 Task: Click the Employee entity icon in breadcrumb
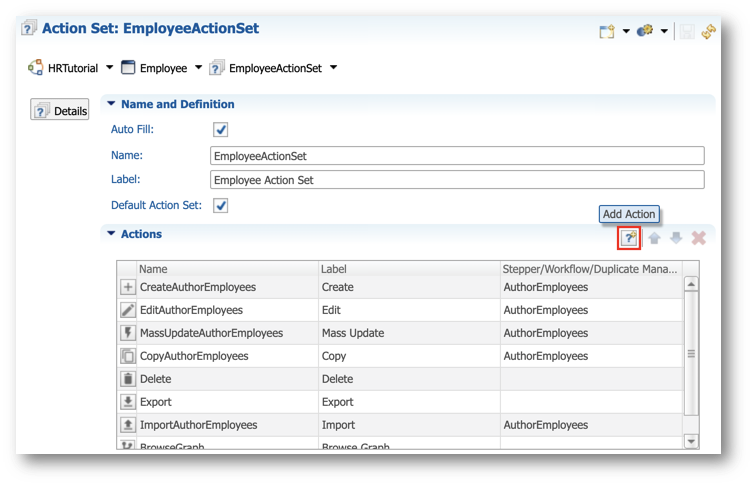click(128, 68)
